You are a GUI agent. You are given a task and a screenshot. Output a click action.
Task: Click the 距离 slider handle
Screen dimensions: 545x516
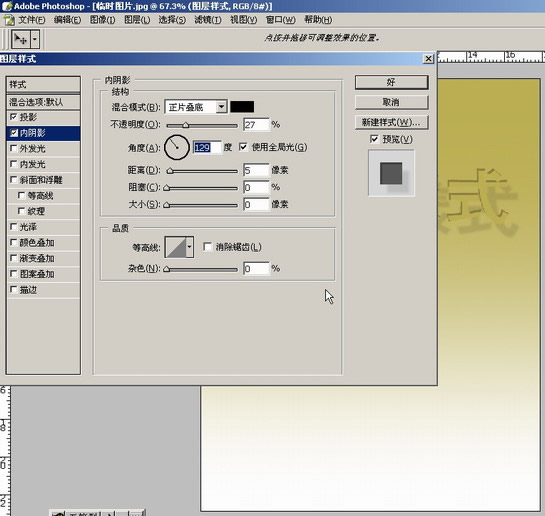click(170, 171)
